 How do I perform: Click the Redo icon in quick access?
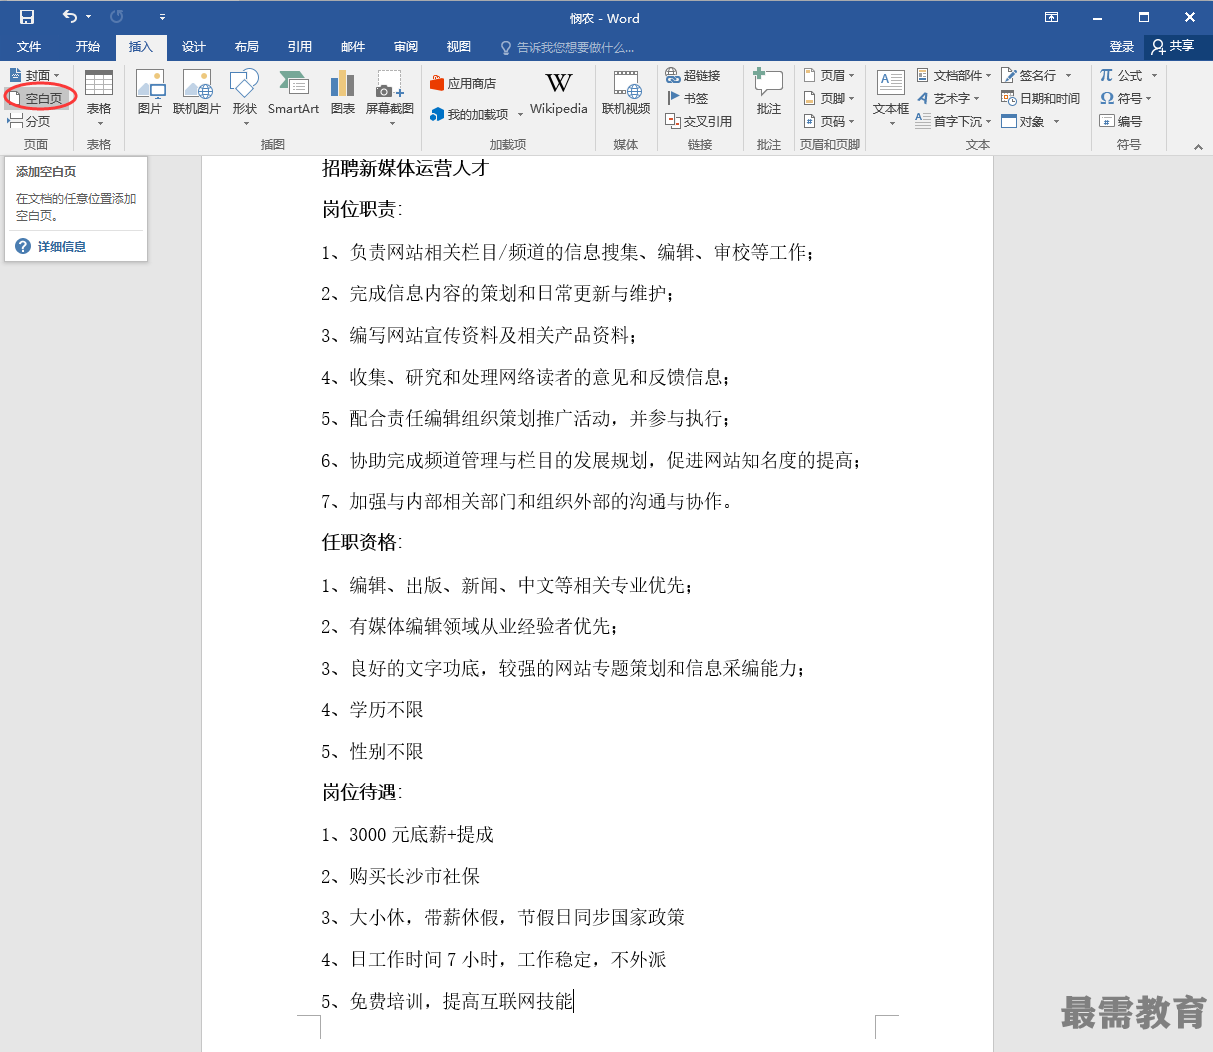point(117,17)
